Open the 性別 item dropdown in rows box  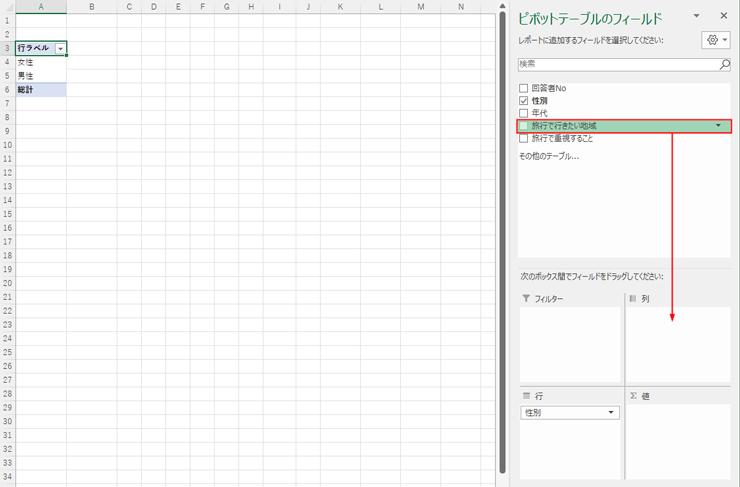[x=611, y=413]
